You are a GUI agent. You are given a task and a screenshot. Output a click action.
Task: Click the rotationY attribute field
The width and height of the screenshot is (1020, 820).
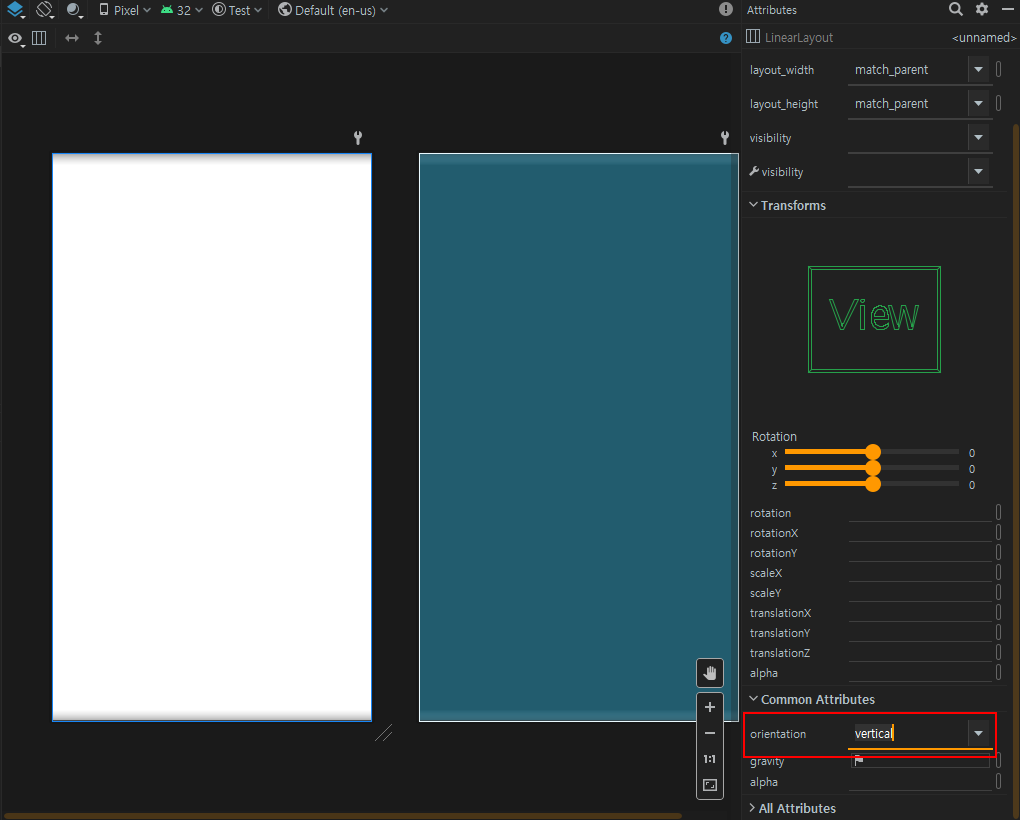click(x=920, y=553)
